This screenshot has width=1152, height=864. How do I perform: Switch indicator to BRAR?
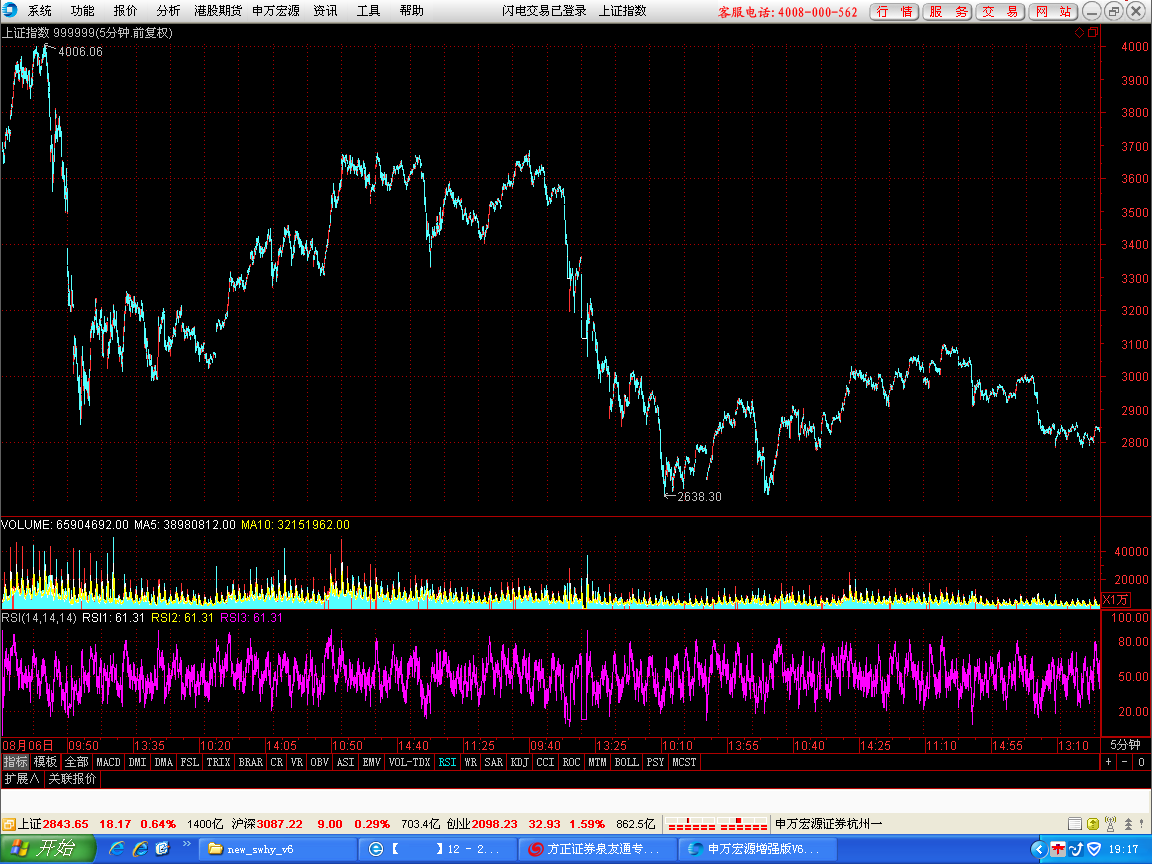(251, 762)
